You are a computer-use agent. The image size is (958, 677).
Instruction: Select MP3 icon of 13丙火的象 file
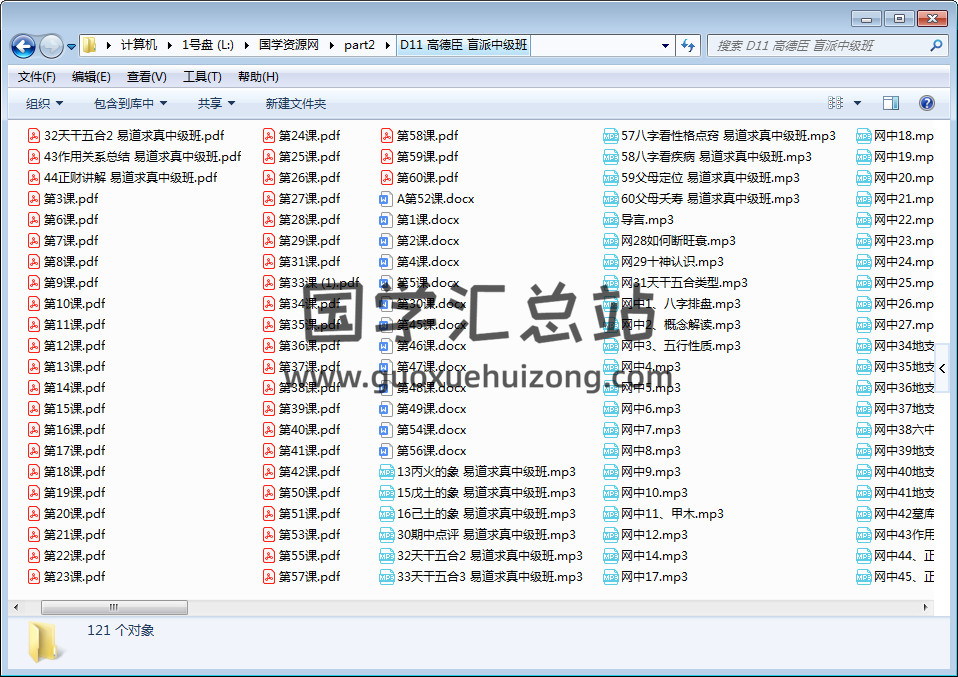[x=386, y=472]
